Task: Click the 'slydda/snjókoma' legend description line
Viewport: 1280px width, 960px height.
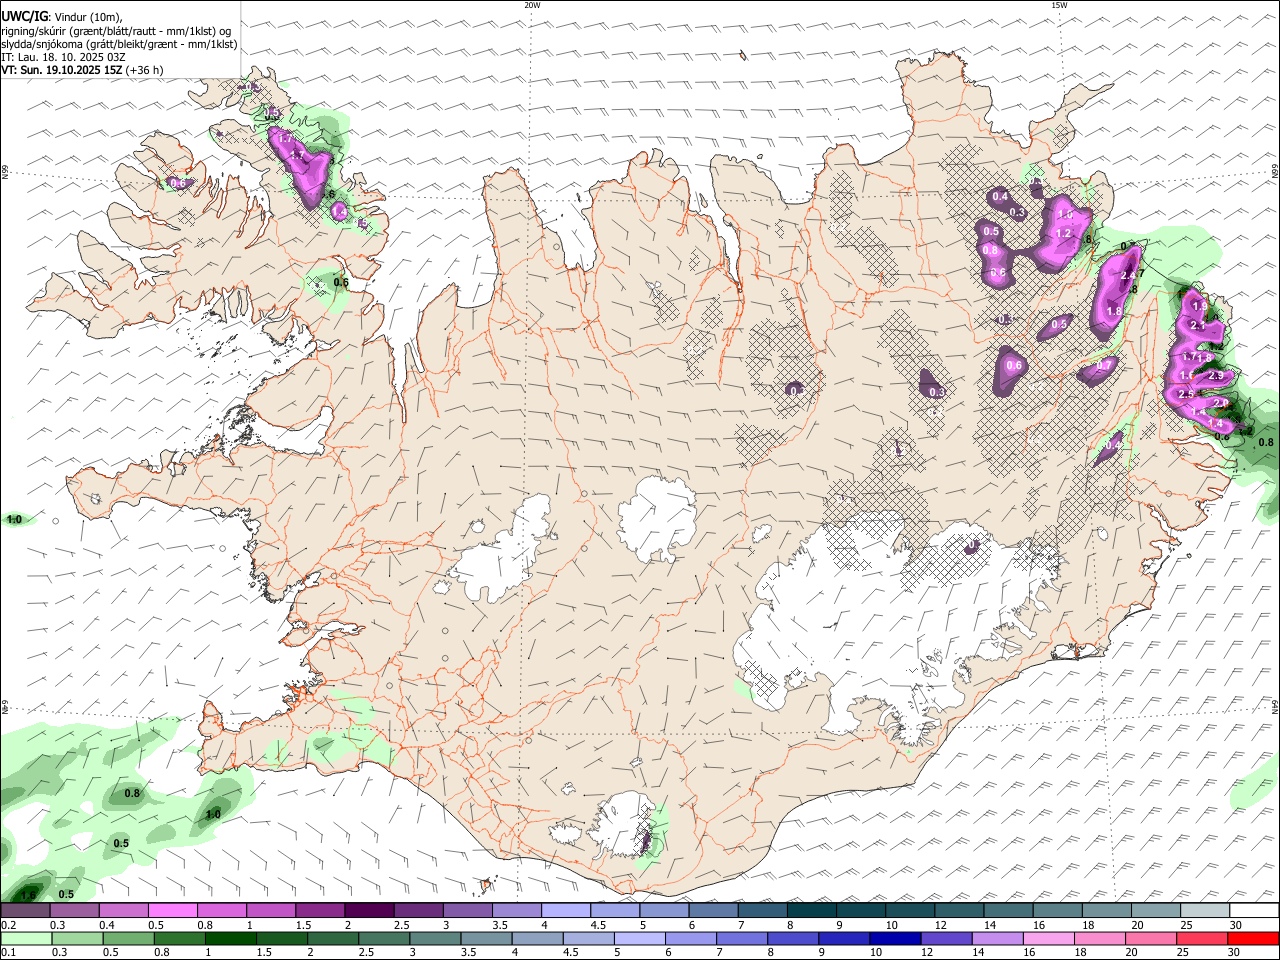Action: point(119,44)
